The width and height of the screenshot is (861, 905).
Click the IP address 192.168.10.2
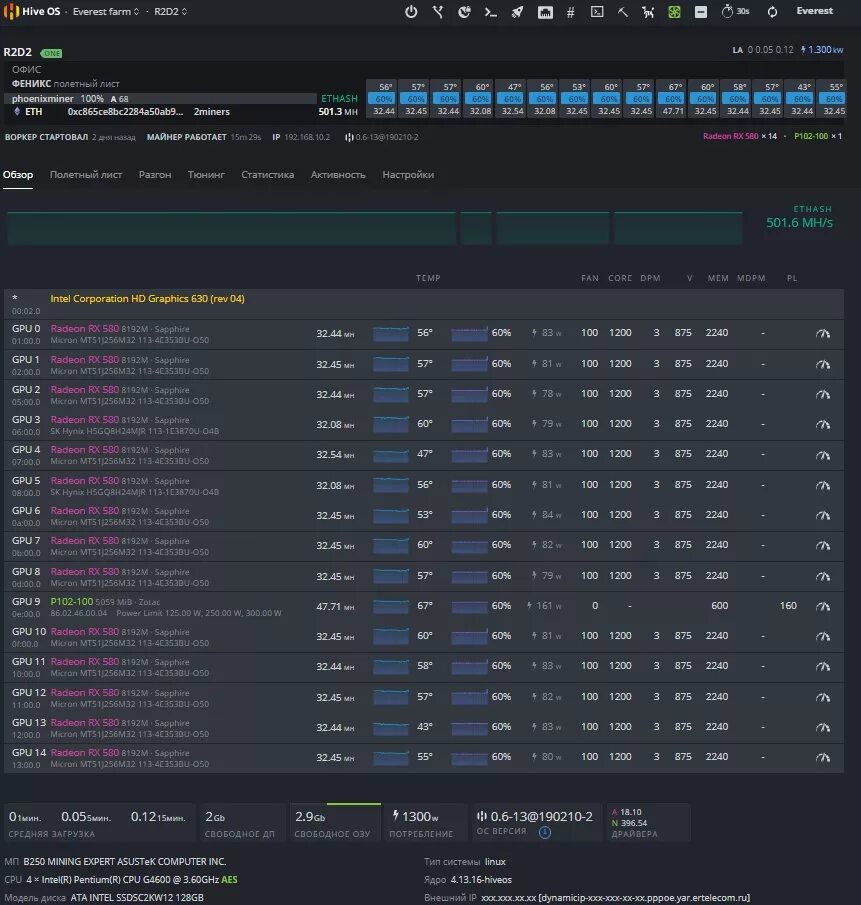307,137
